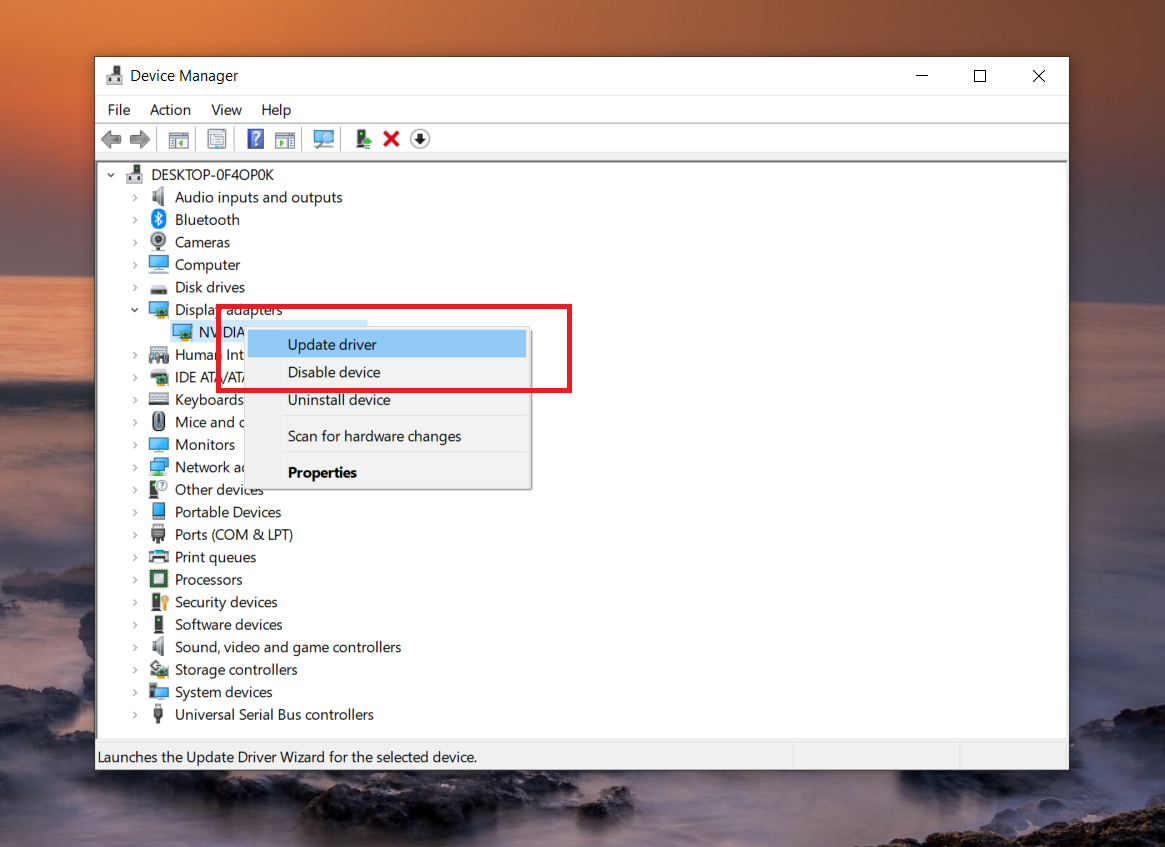Screen dimensions: 1165x847
Task: Open Properties from the context menu
Action: [322, 472]
